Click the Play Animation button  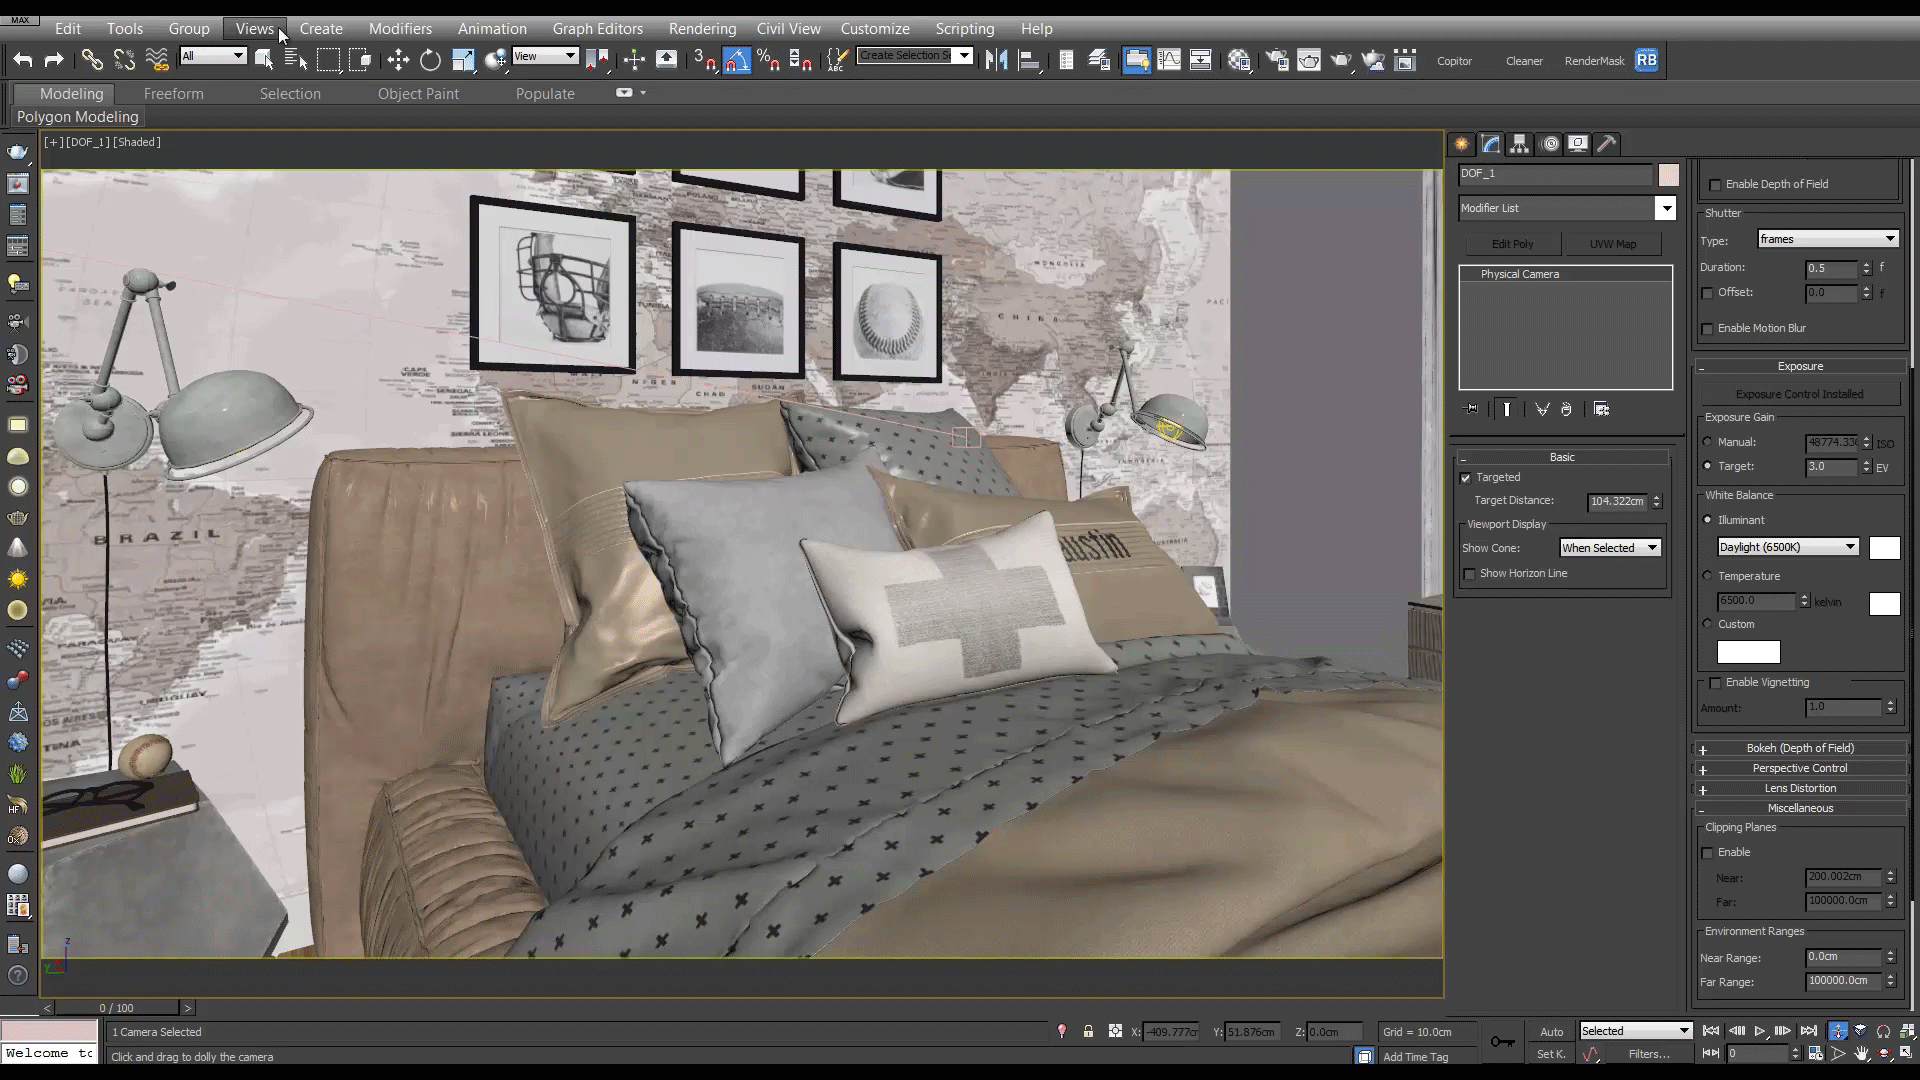(1760, 1031)
